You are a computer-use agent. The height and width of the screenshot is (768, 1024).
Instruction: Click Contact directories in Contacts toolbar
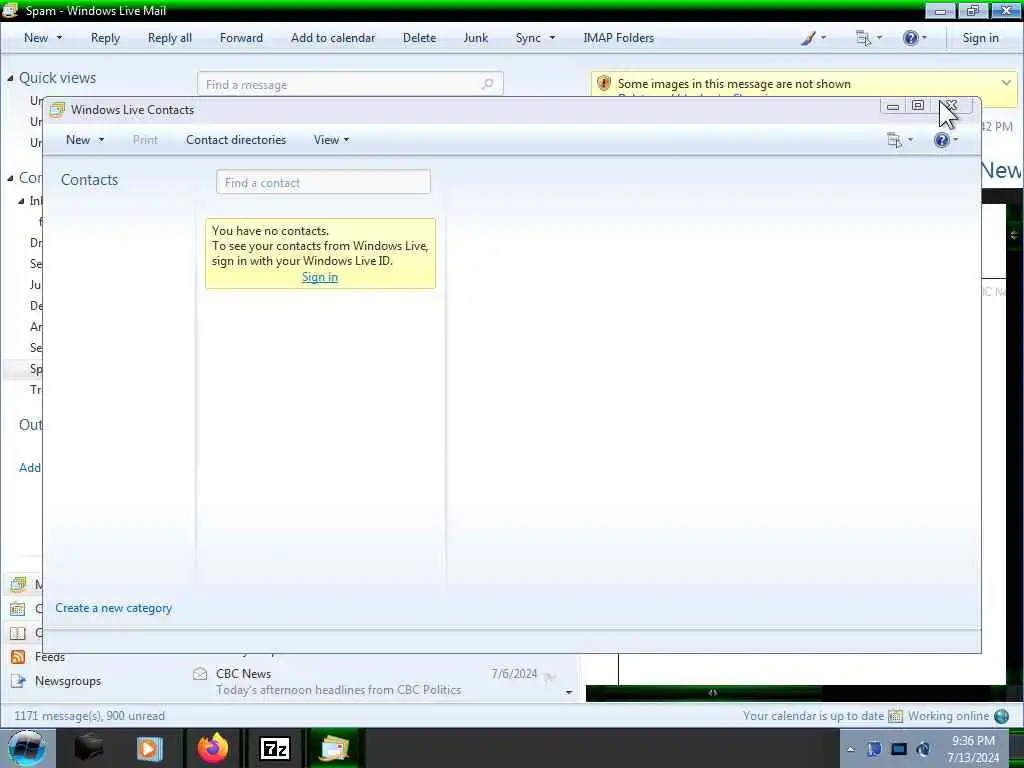click(236, 140)
